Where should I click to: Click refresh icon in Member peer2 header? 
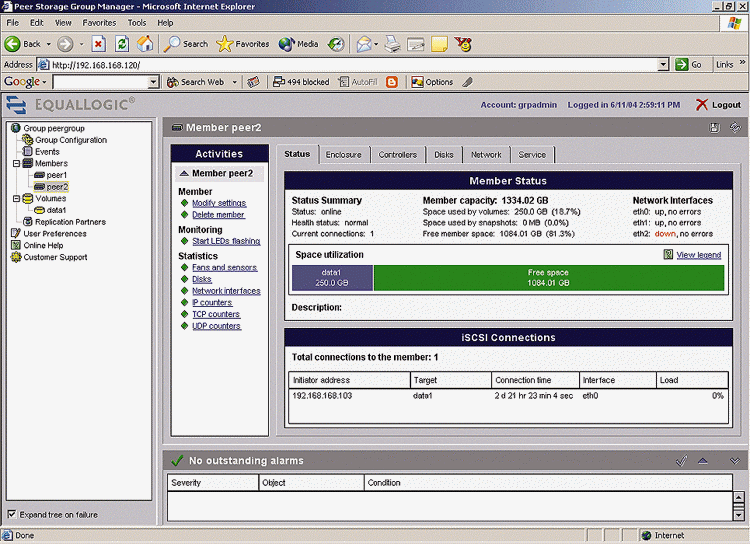coord(735,128)
